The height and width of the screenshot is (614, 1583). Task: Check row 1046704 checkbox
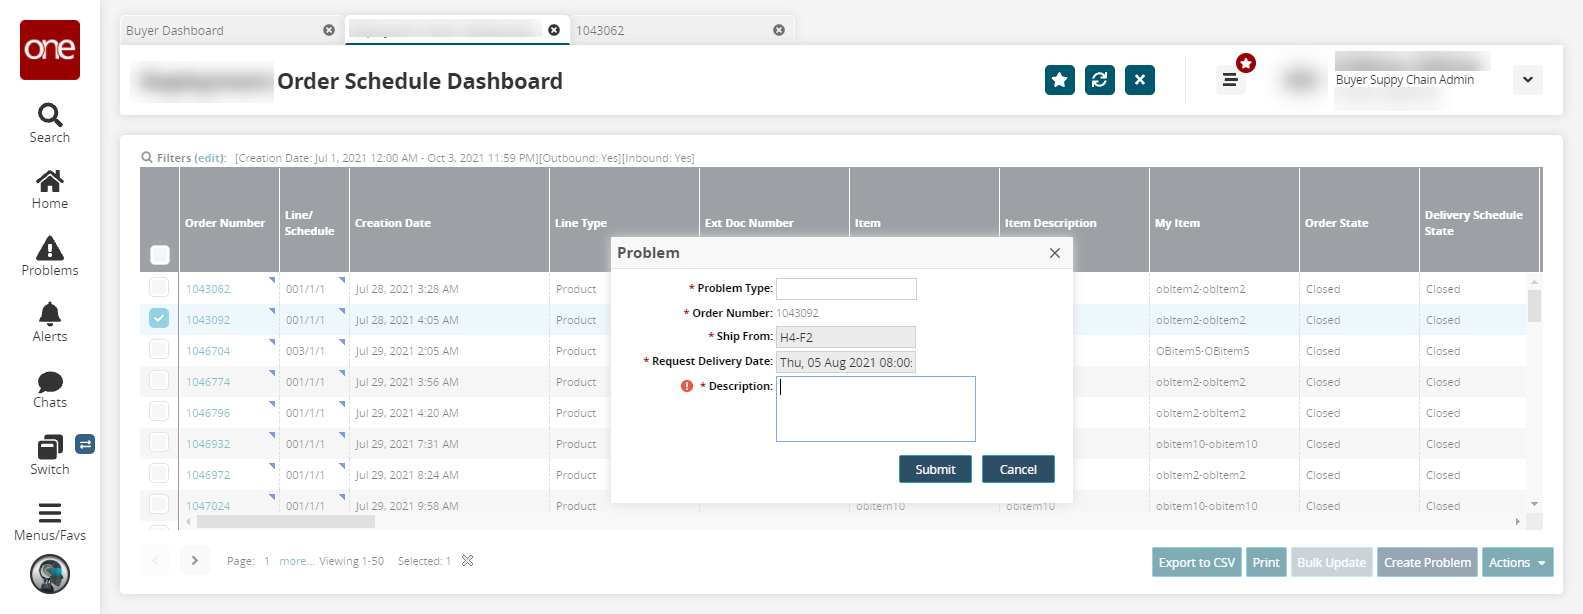click(x=159, y=350)
